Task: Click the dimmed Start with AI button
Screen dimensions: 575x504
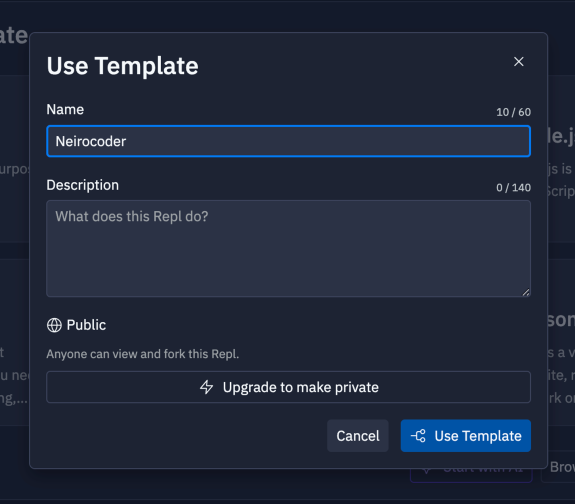Action: 471,475
